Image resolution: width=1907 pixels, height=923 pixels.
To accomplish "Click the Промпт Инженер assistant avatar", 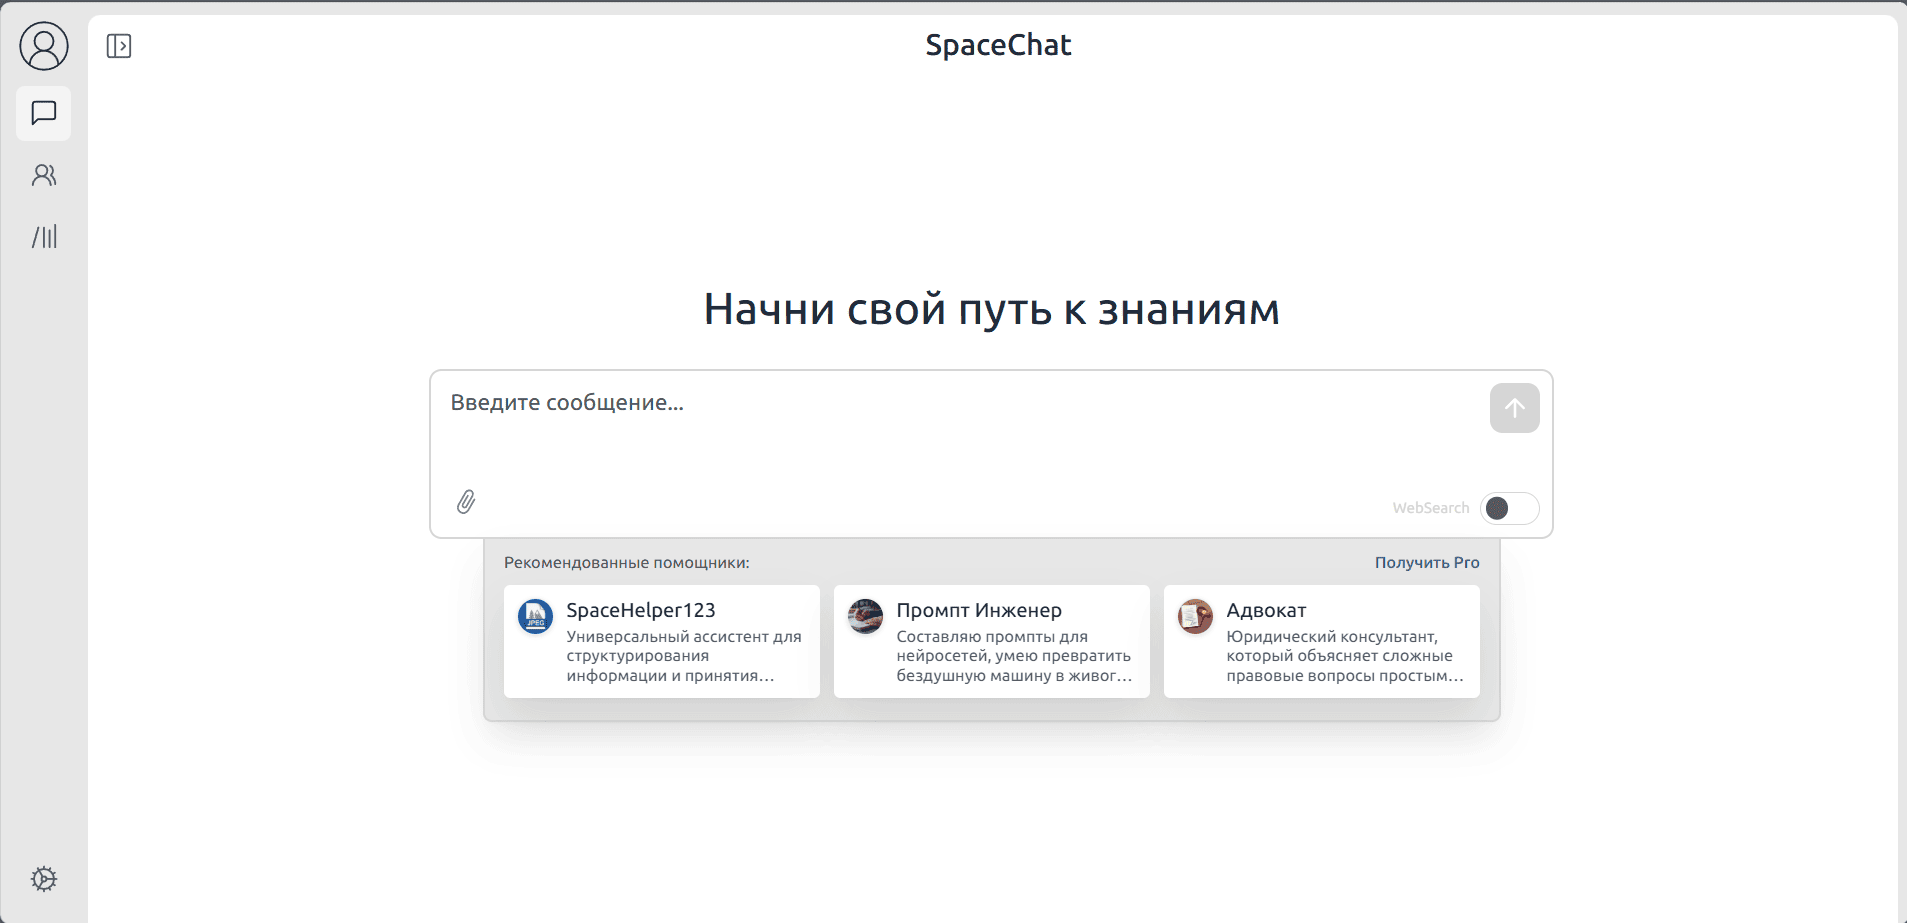I will pos(866,617).
